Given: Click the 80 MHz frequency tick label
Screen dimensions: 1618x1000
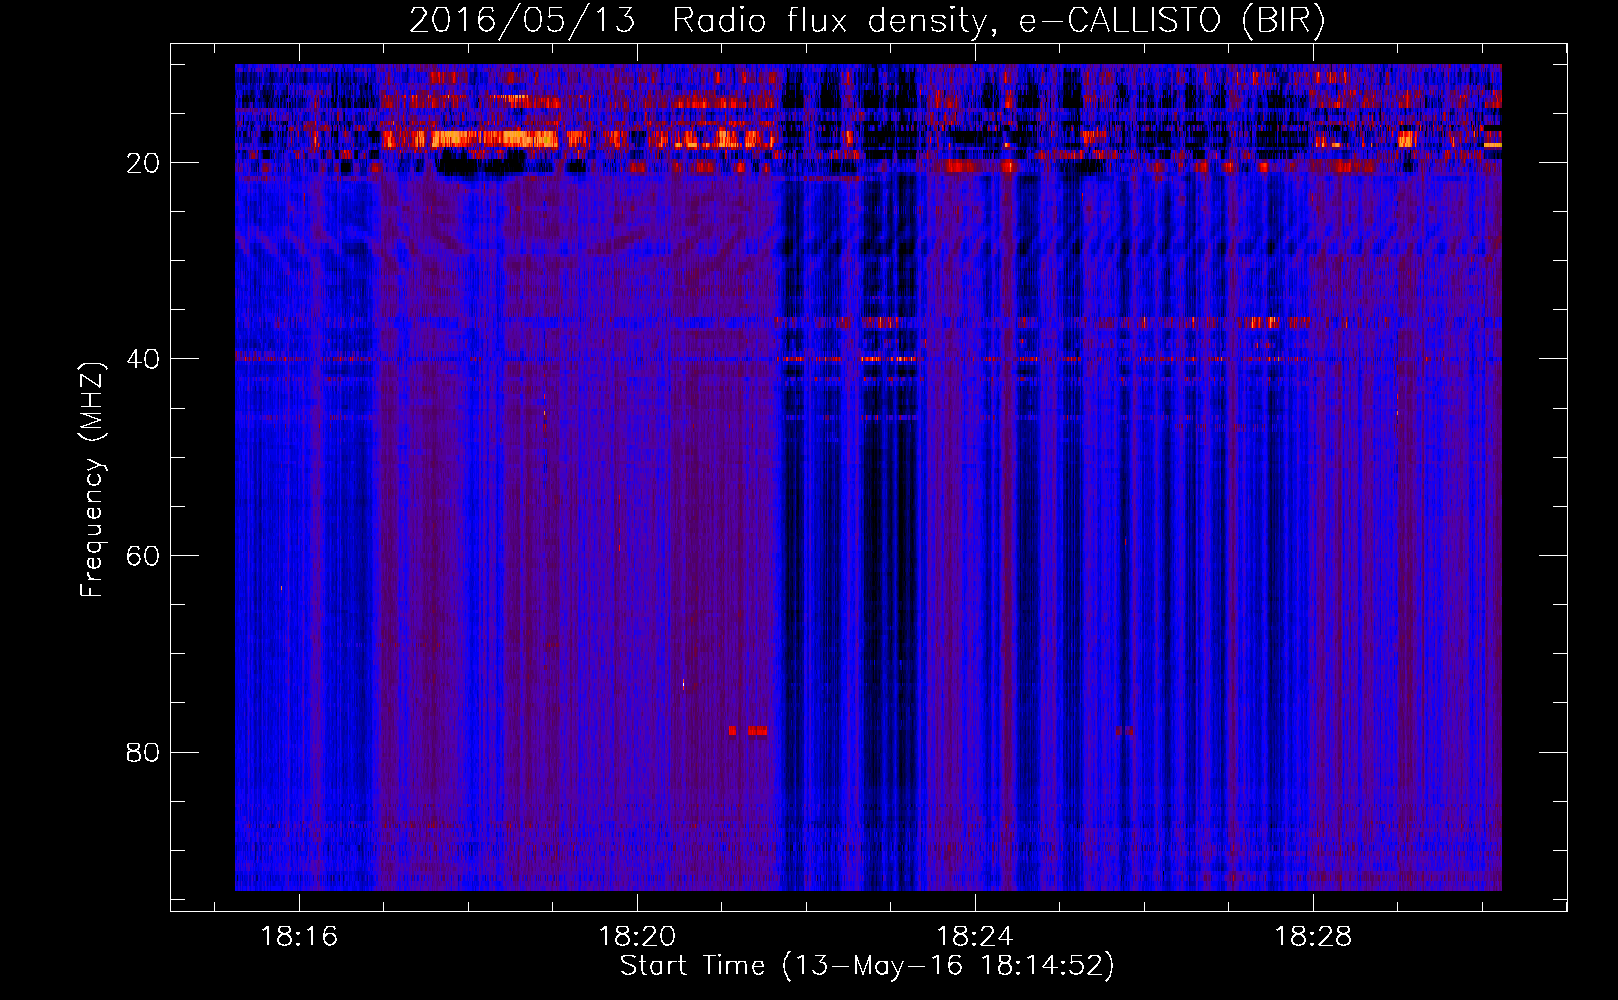Looking at the screenshot, I should click(x=144, y=752).
